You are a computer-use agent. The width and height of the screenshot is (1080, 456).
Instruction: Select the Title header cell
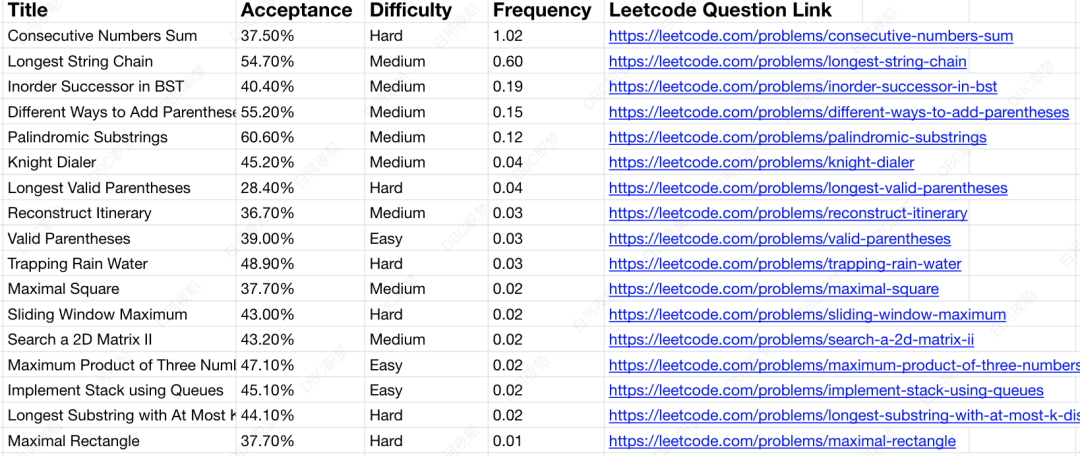tap(119, 10)
